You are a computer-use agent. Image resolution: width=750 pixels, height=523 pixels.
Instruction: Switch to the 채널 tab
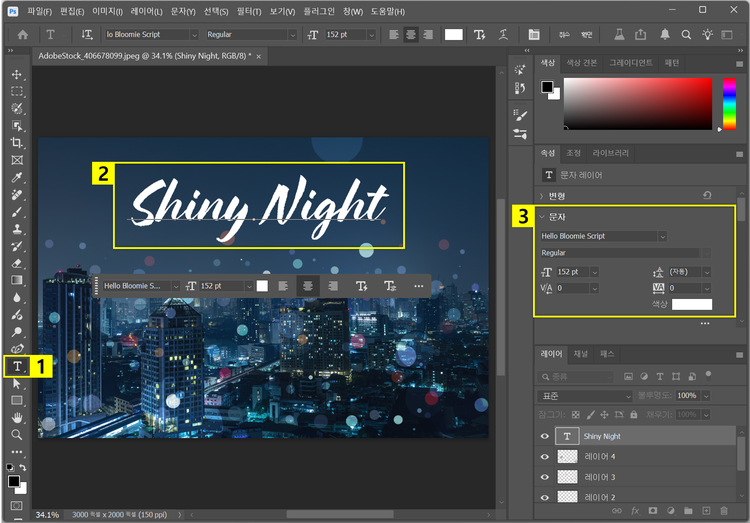point(581,354)
